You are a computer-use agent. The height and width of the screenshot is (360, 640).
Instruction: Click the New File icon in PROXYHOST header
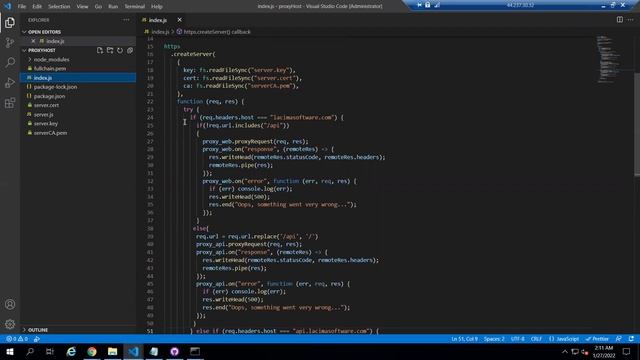100,50
